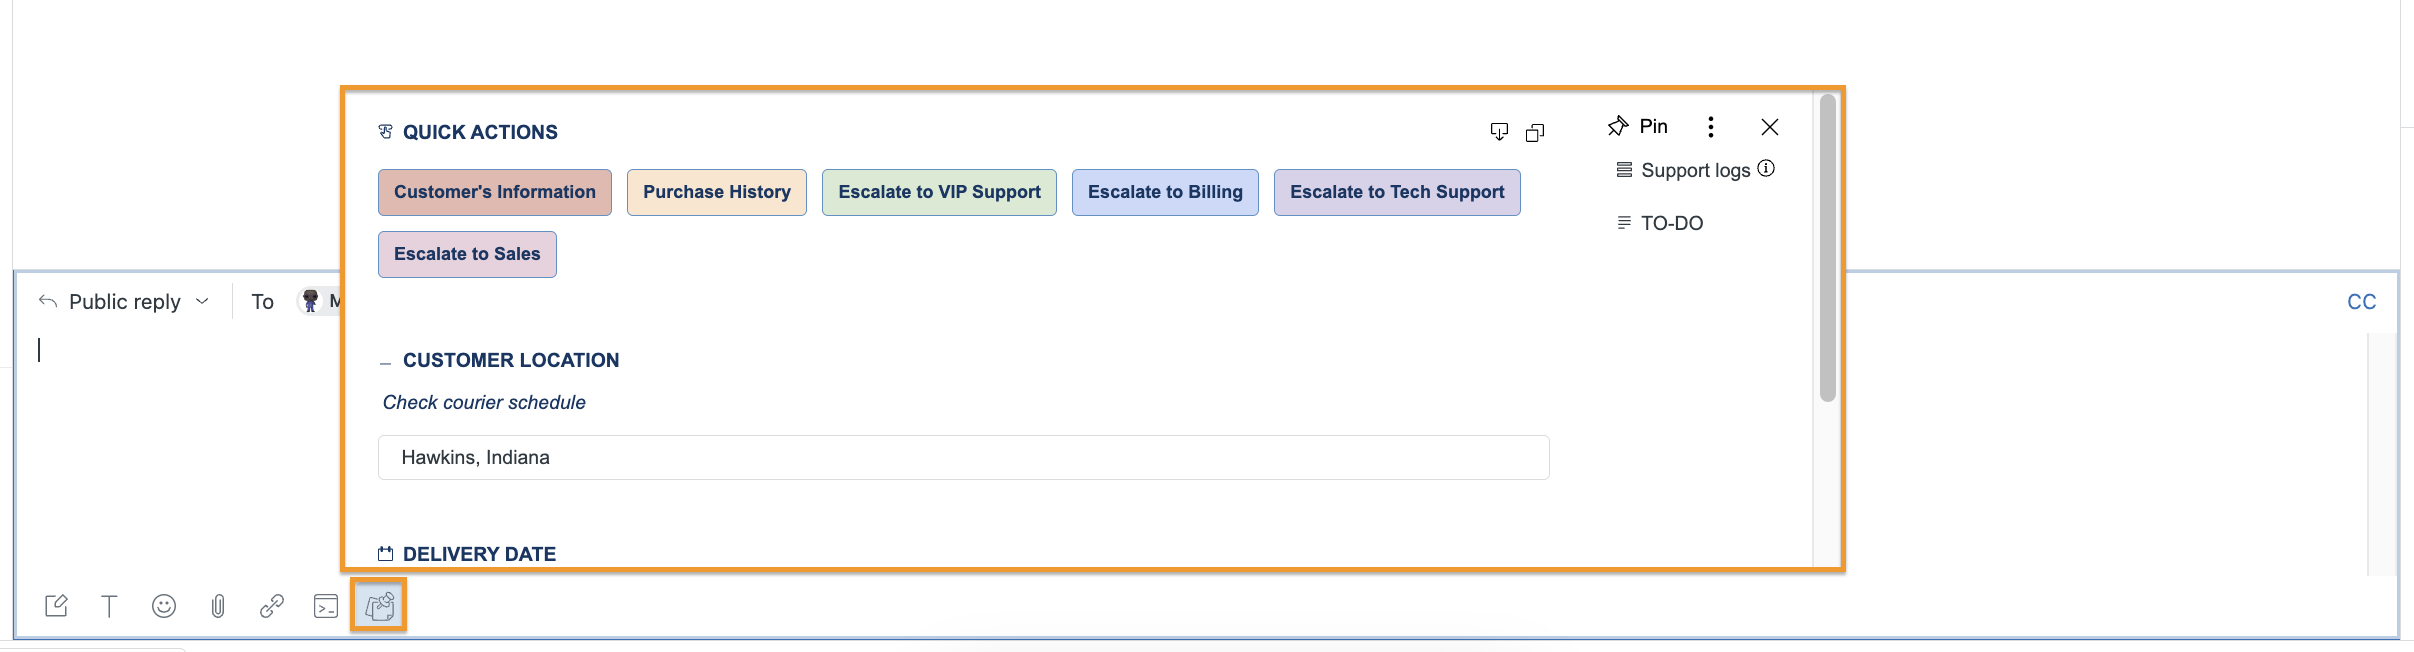This screenshot has height=652, width=2414.
Task: Open the macro console icon
Action: 326,606
